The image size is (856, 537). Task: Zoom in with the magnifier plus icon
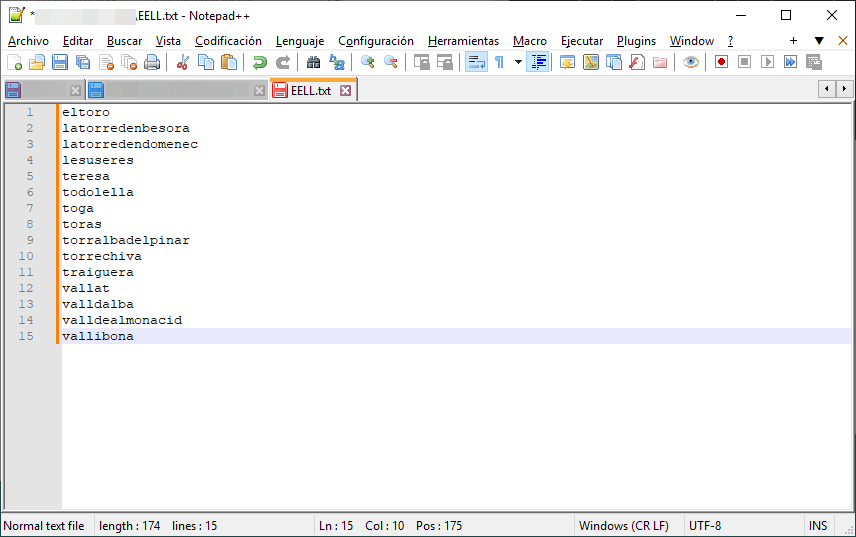(x=367, y=62)
